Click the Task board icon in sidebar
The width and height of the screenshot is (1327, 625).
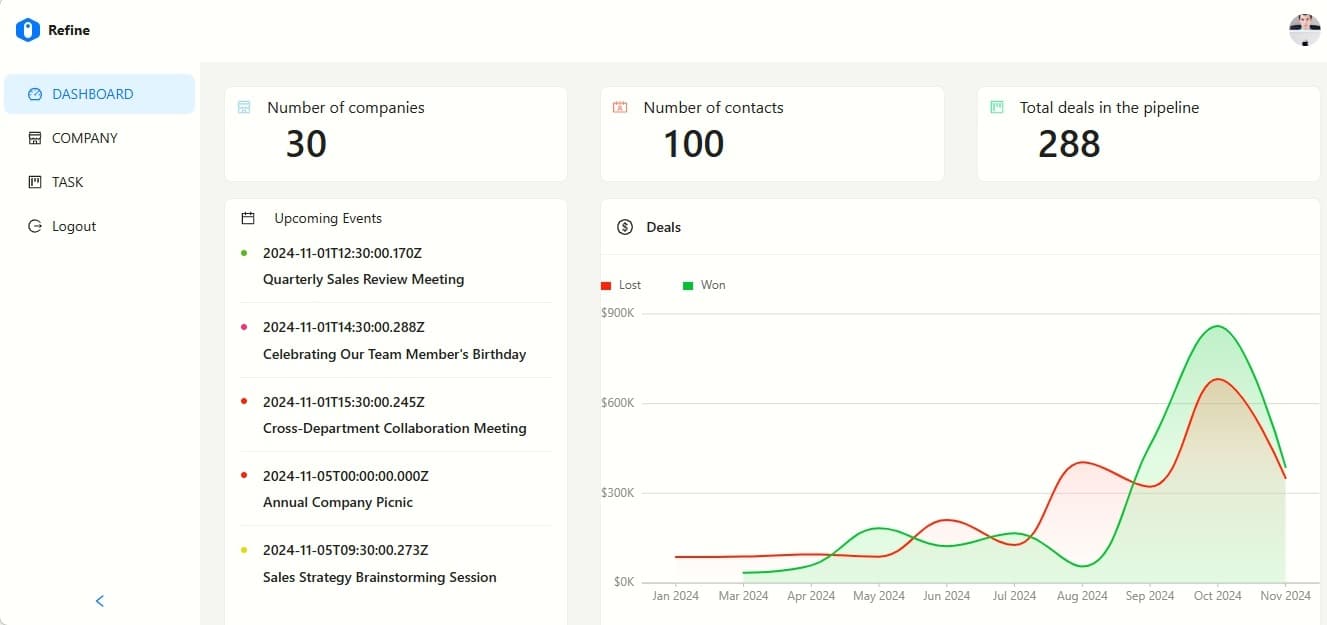tap(35, 182)
